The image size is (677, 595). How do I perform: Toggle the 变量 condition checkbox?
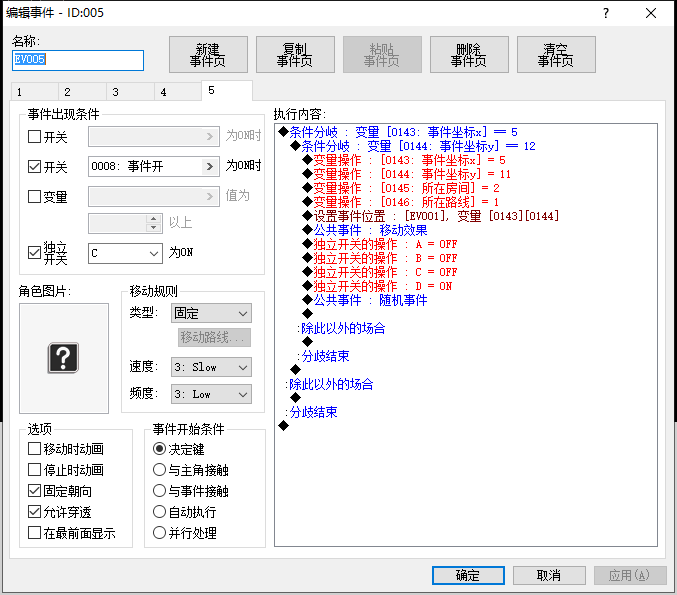coord(35,196)
